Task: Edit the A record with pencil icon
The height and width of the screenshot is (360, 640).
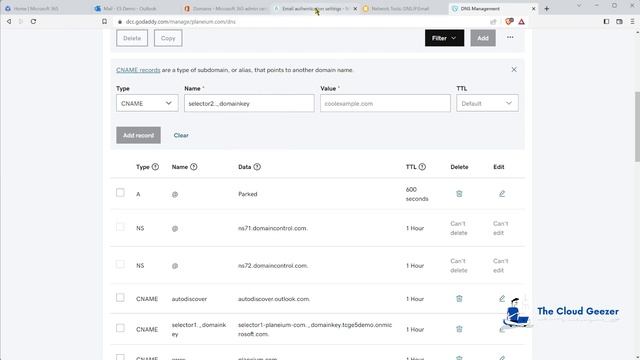Action: pyautogui.click(x=502, y=194)
